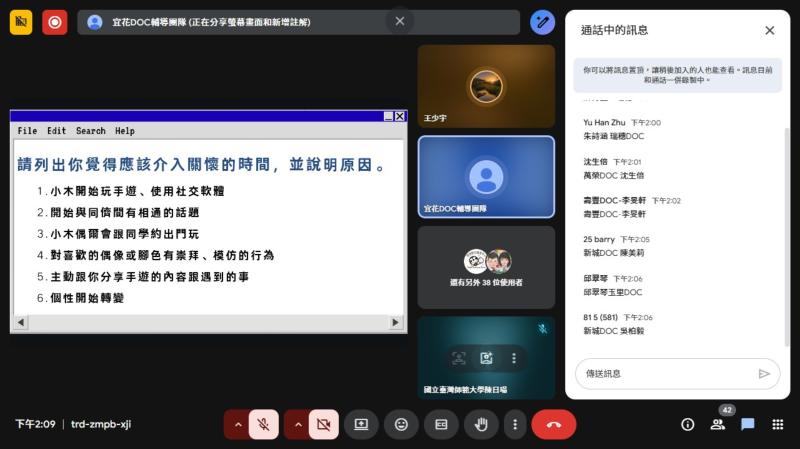
Task: Click the yellow camera-off extension icon
Action: [x=21, y=22]
